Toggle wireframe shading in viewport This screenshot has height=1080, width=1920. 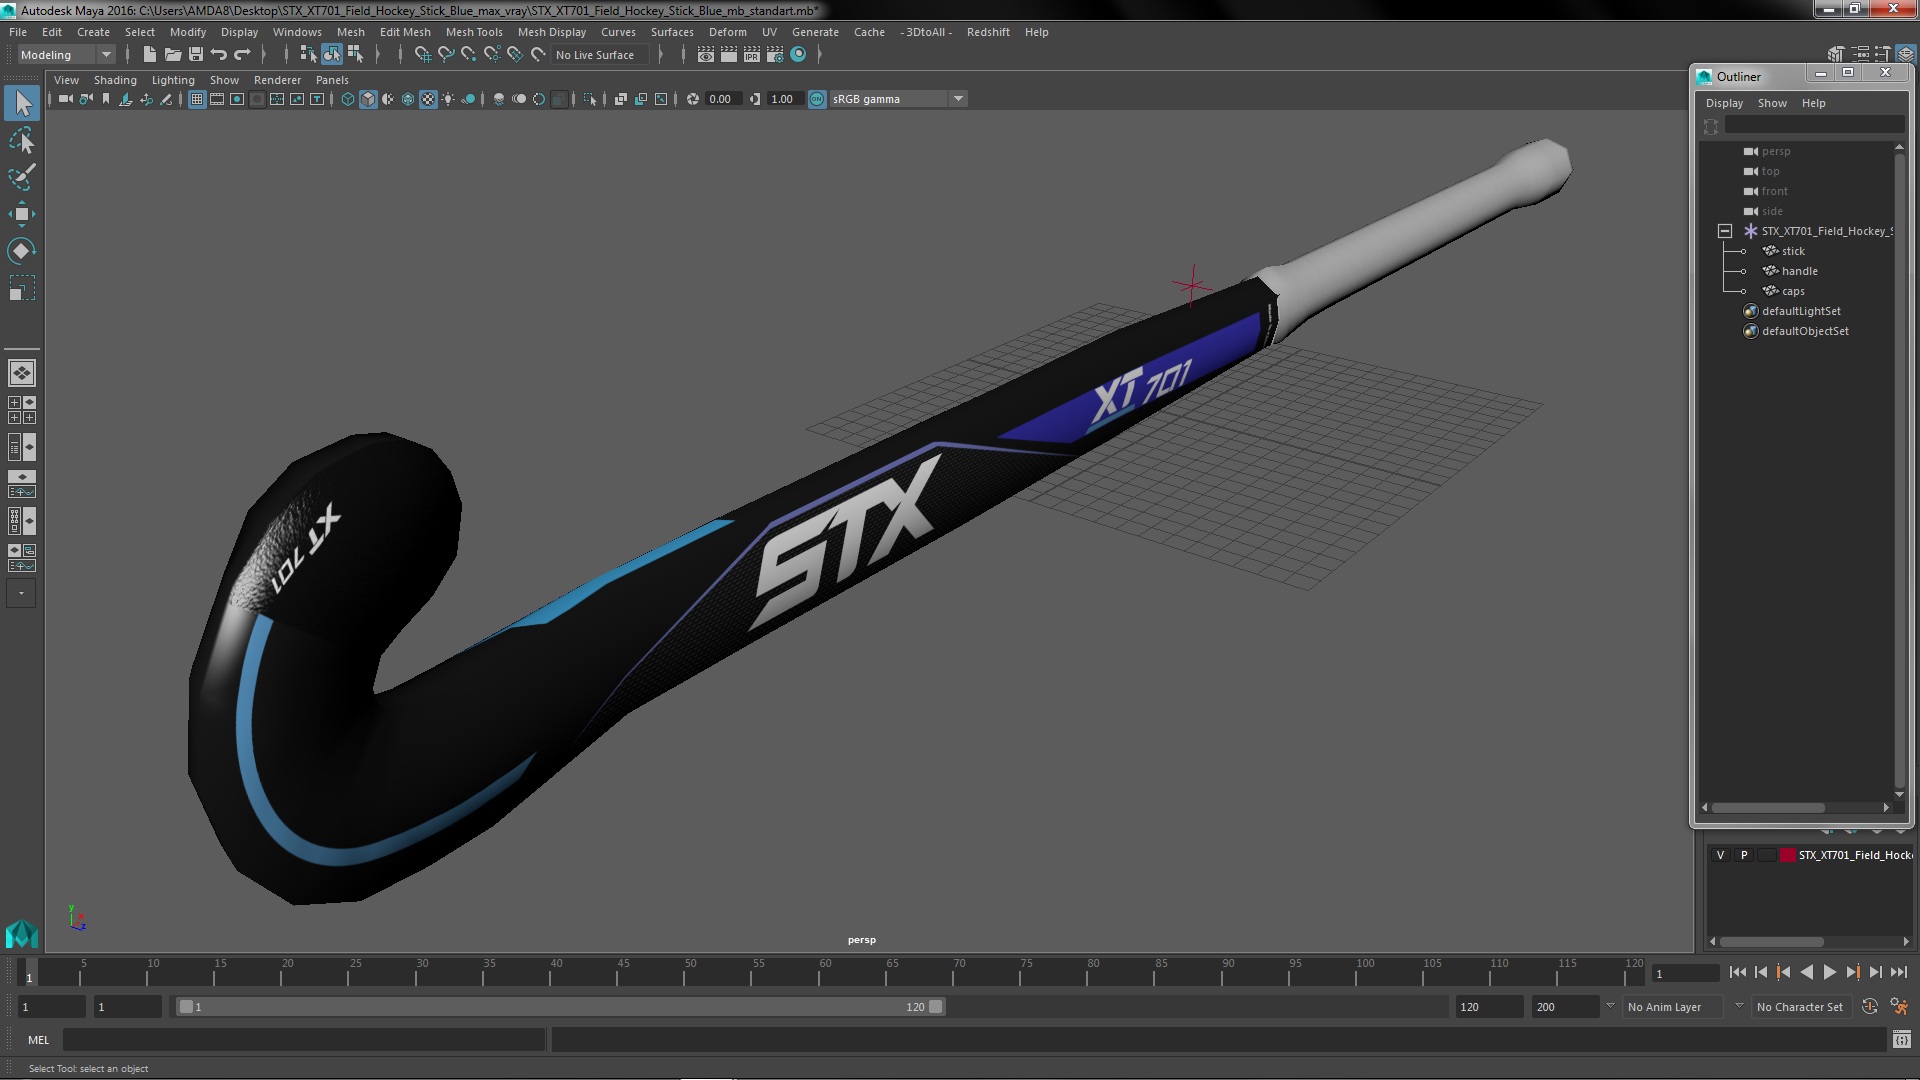pos(348,99)
